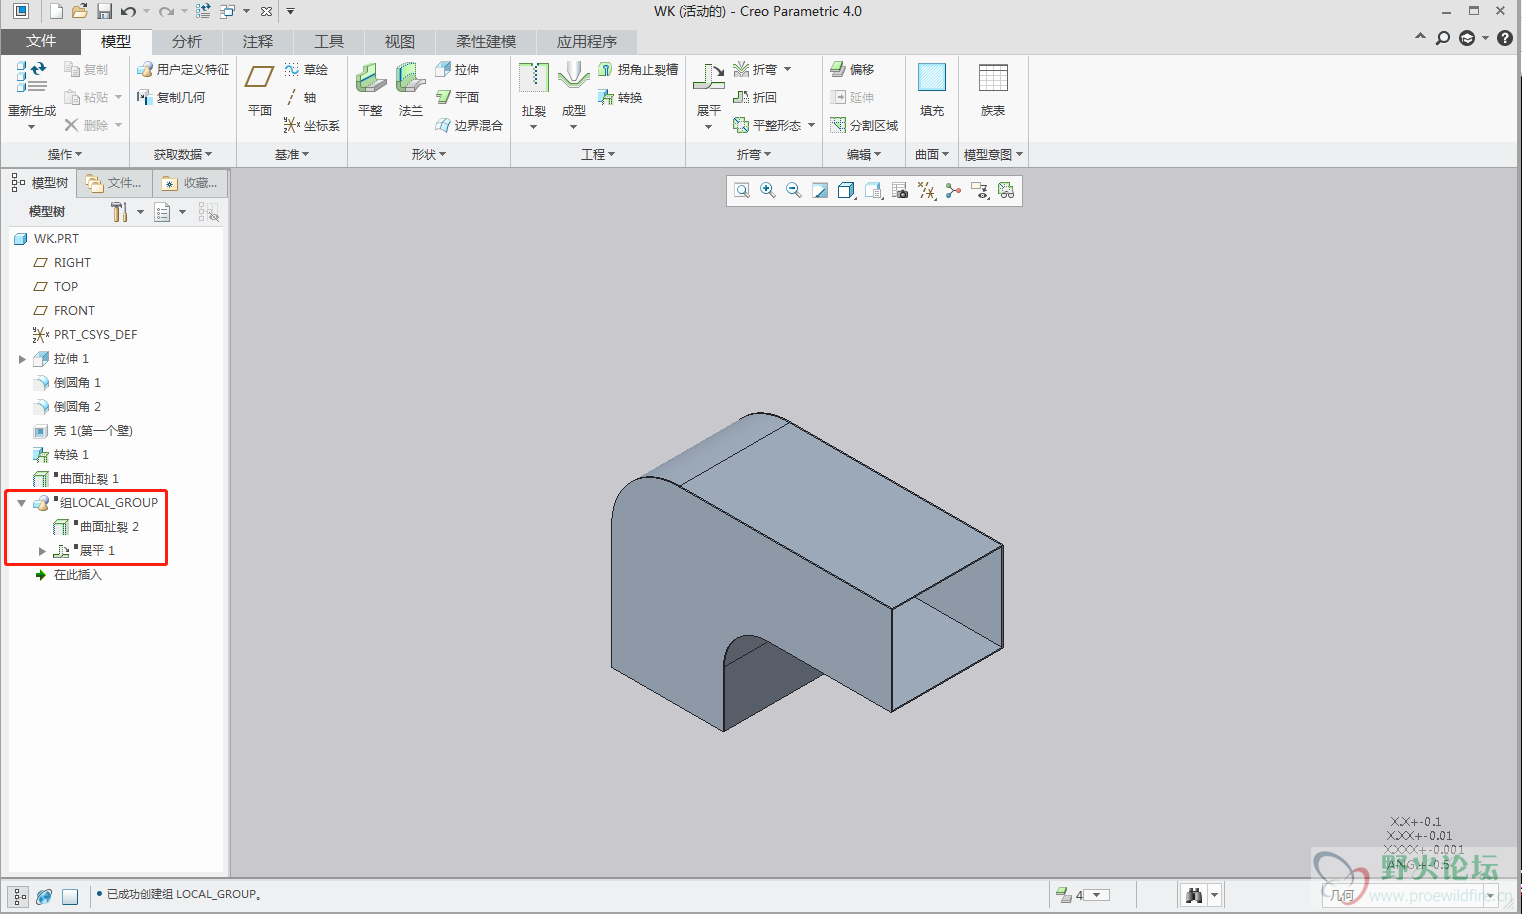
Task: Switch to the 工具 ribbon tab
Action: (x=329, y=41)
